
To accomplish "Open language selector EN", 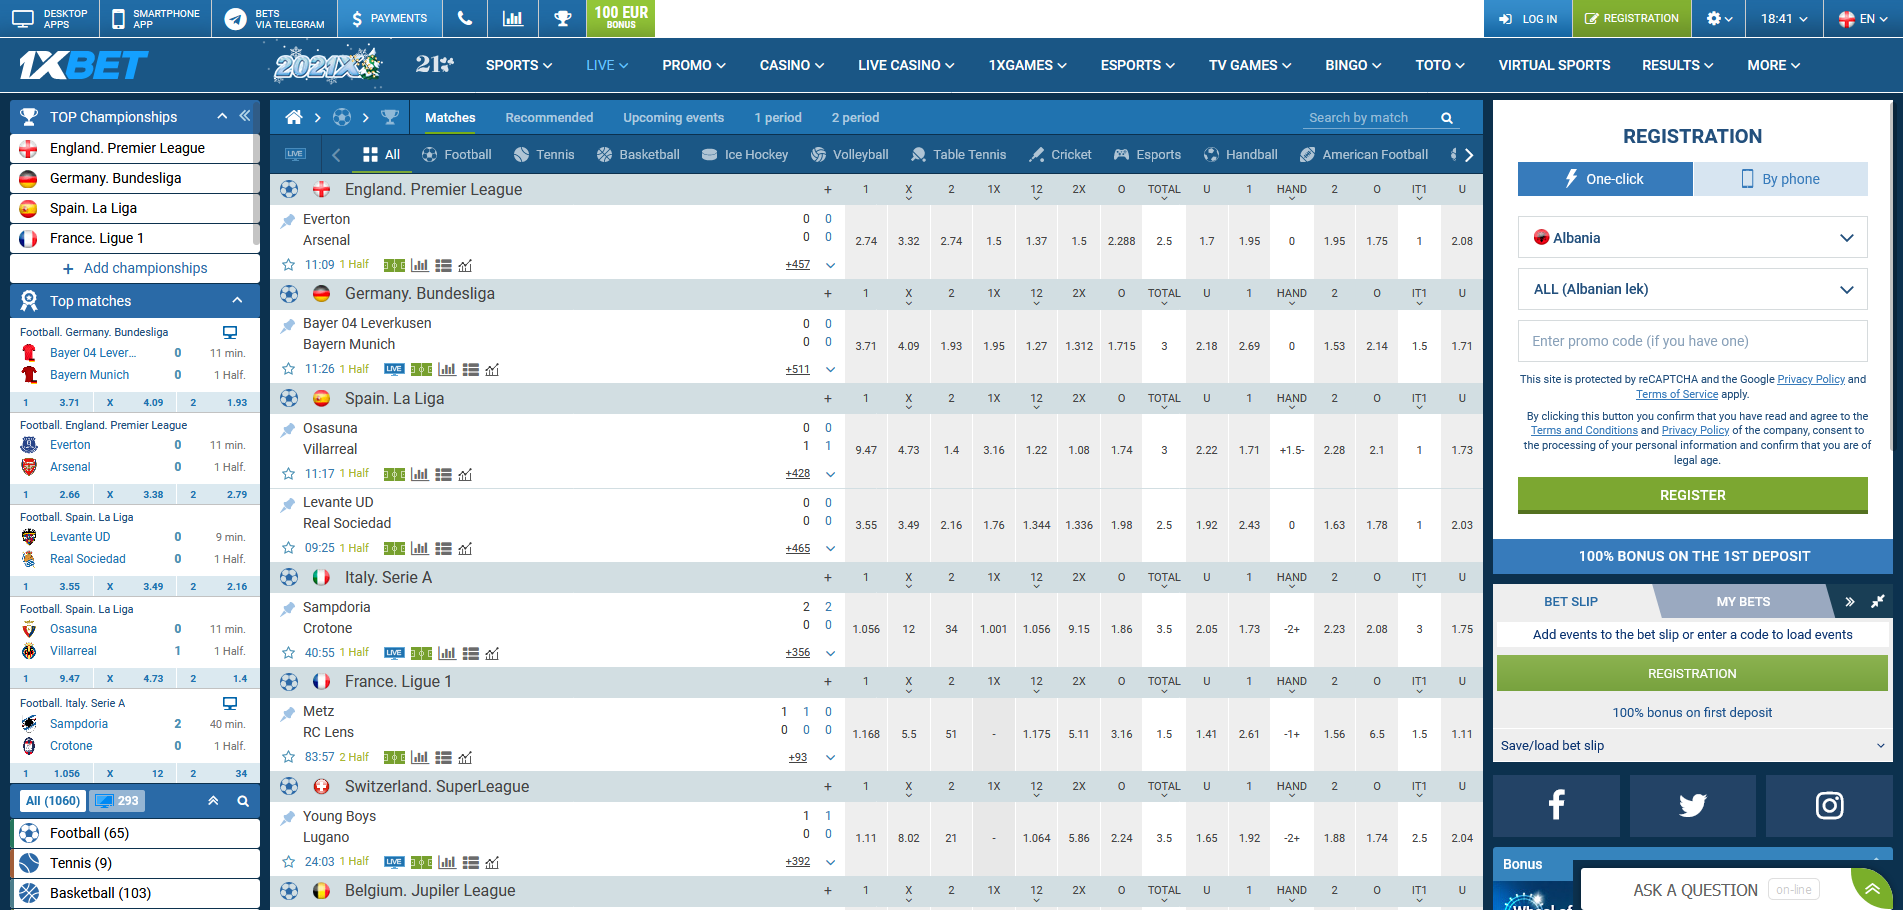I will [1864, 18].
